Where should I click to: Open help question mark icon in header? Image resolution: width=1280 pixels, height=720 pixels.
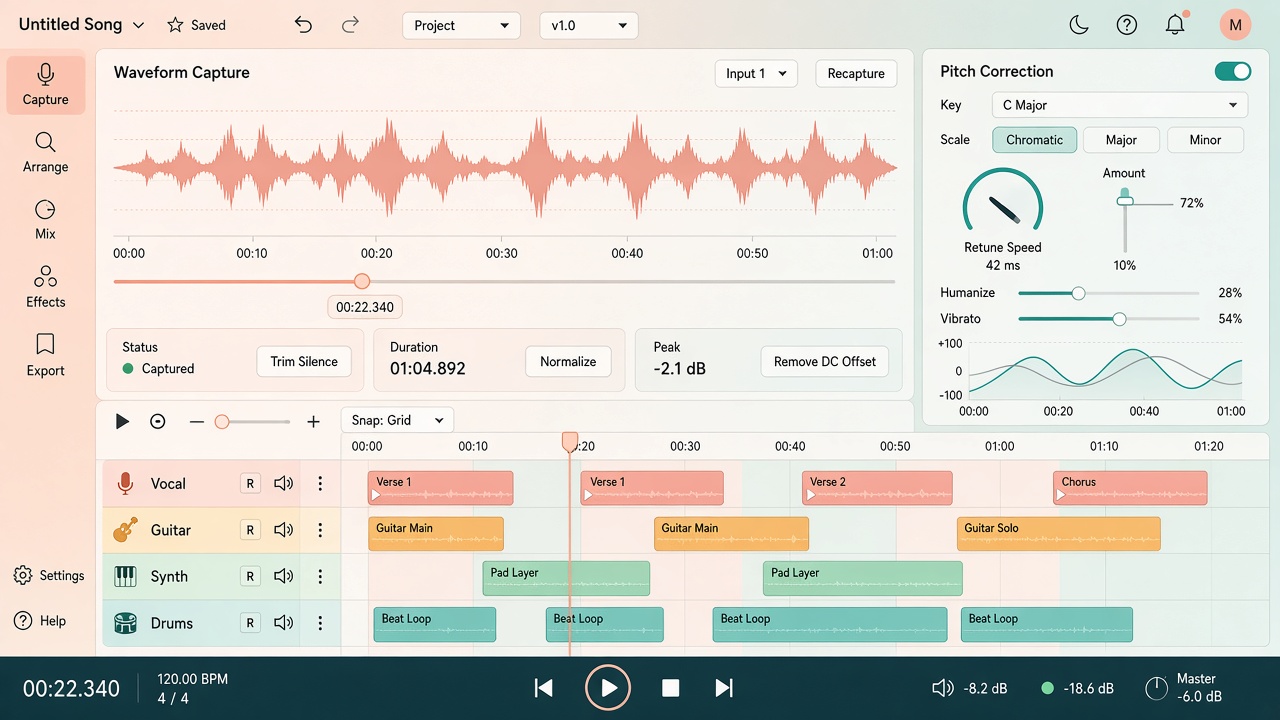1127,25
